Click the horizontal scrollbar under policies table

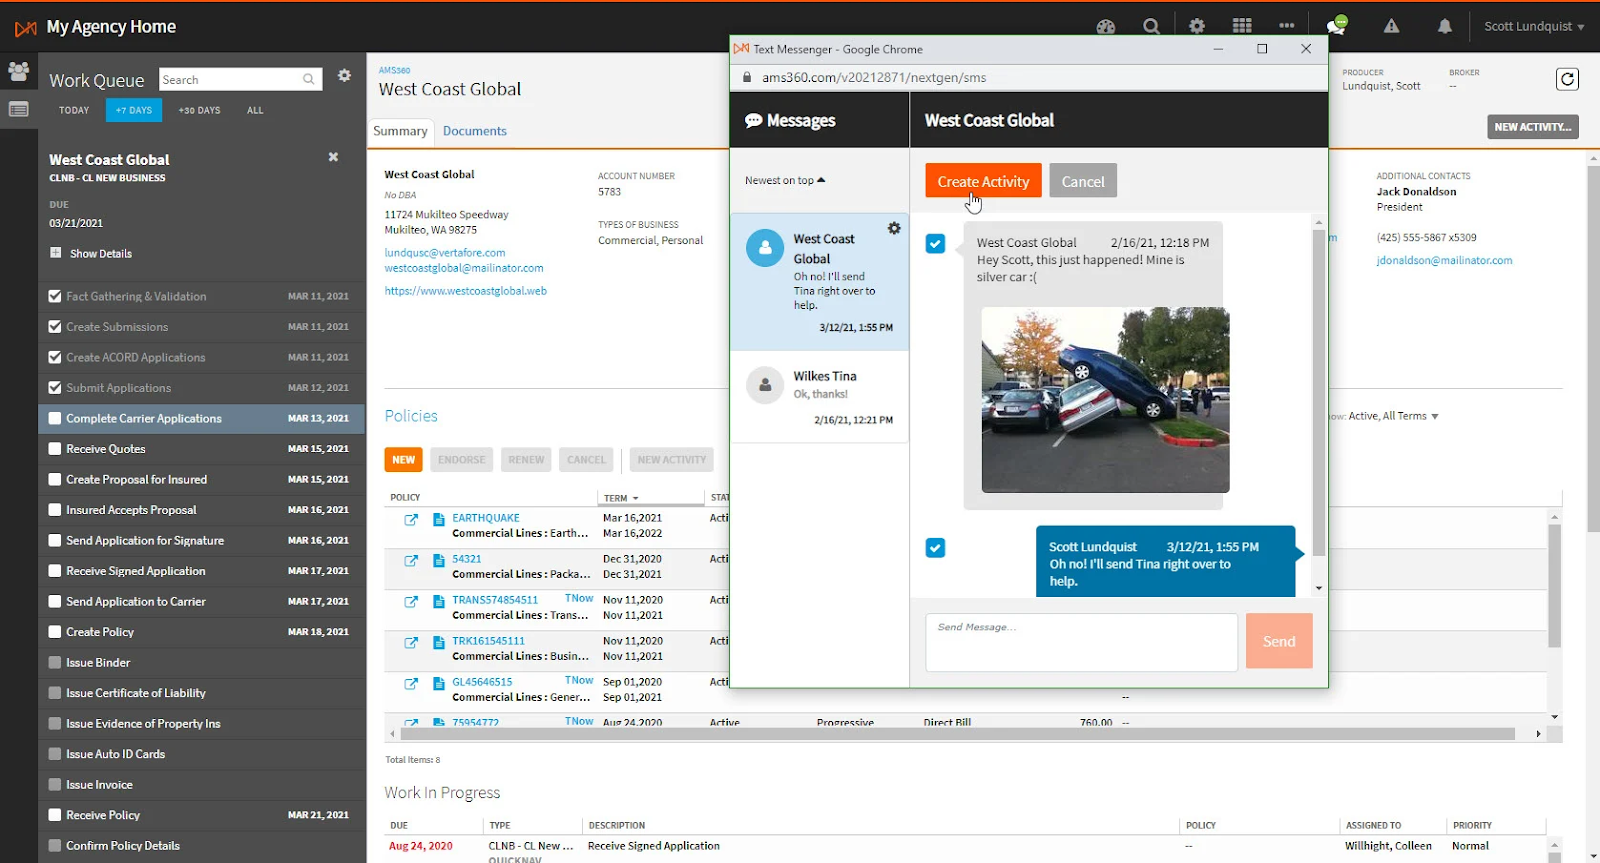(957, 734)
